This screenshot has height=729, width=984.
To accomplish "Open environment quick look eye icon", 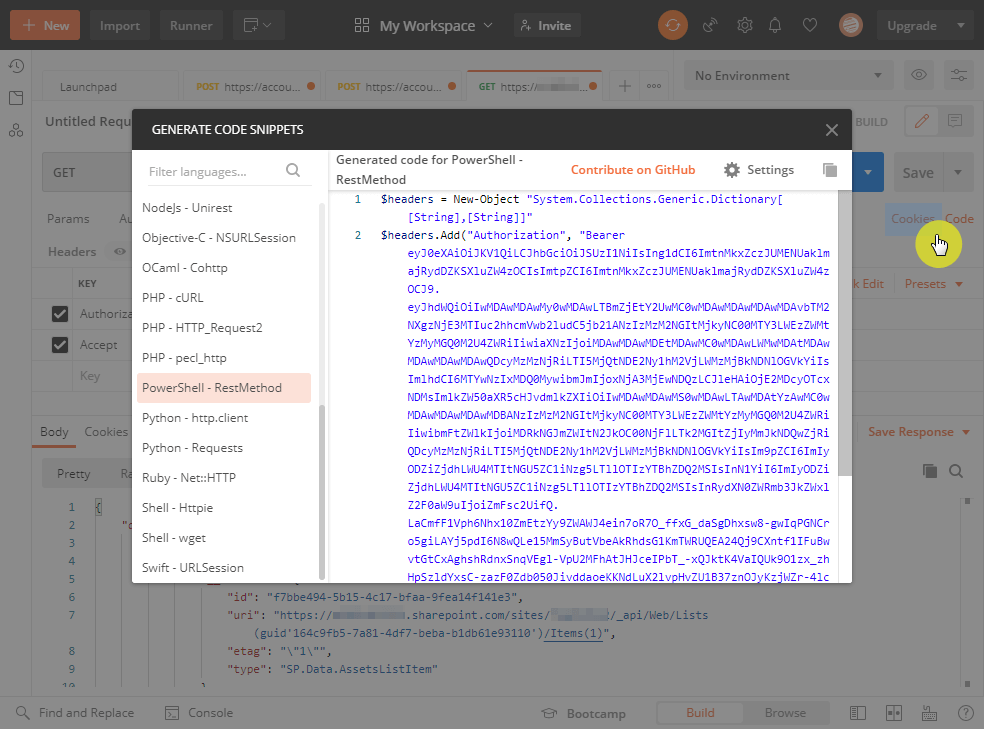I will 919,75.
